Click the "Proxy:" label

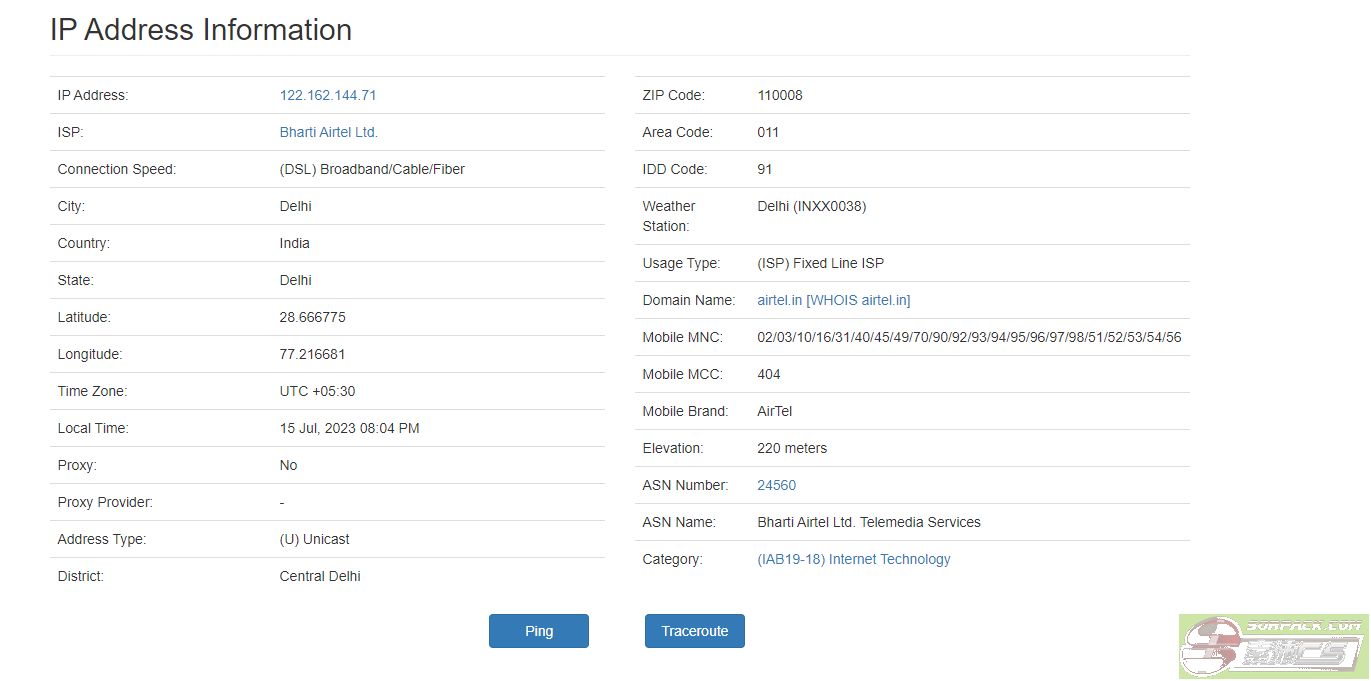tap(78, 465)
